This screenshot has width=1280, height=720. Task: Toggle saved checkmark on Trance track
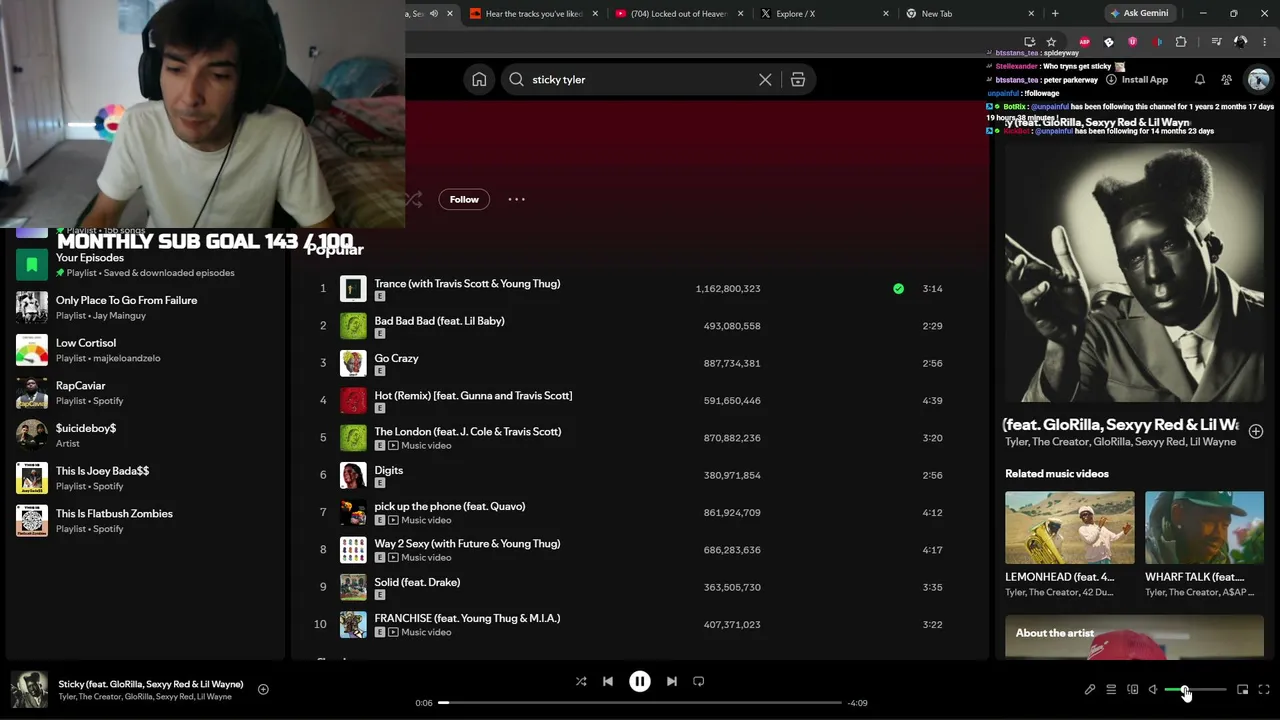pyautogui.click(x=898, y=288)
